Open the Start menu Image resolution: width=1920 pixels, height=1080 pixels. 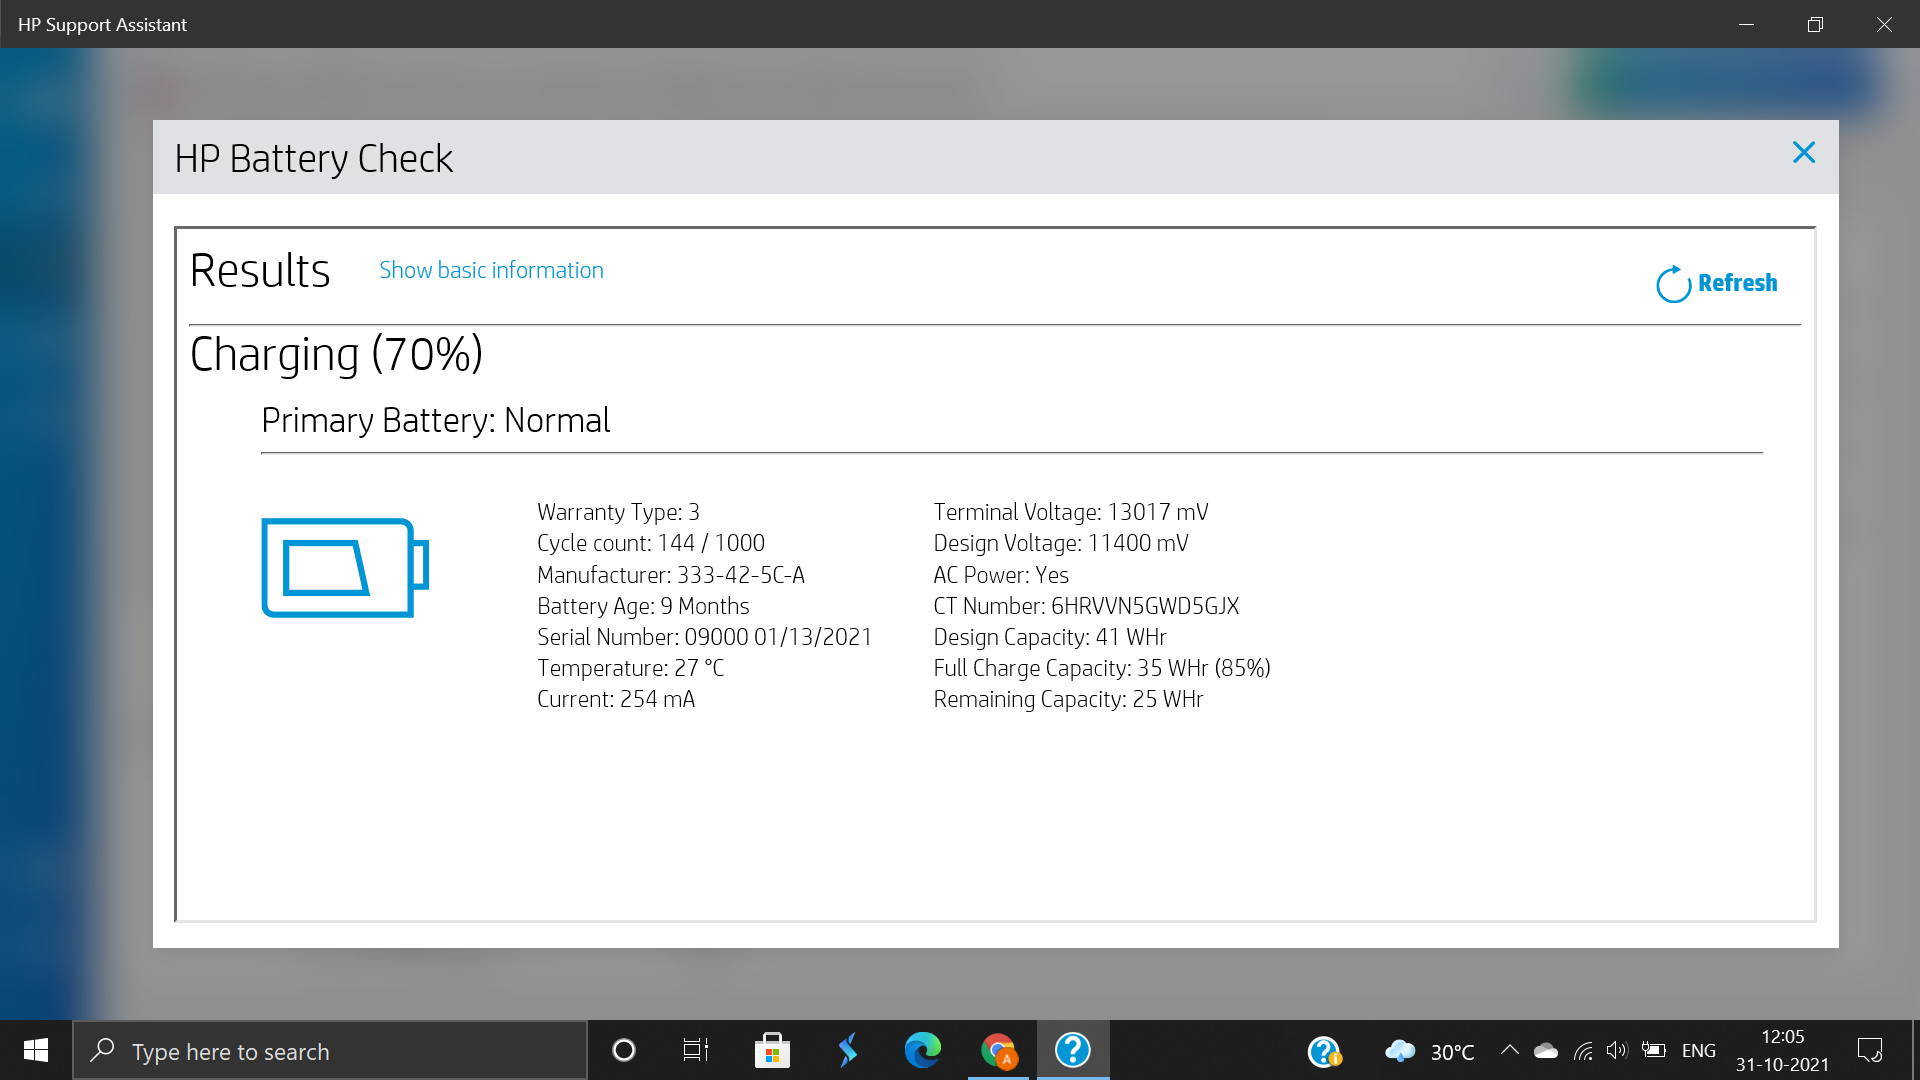[35, 1050]
